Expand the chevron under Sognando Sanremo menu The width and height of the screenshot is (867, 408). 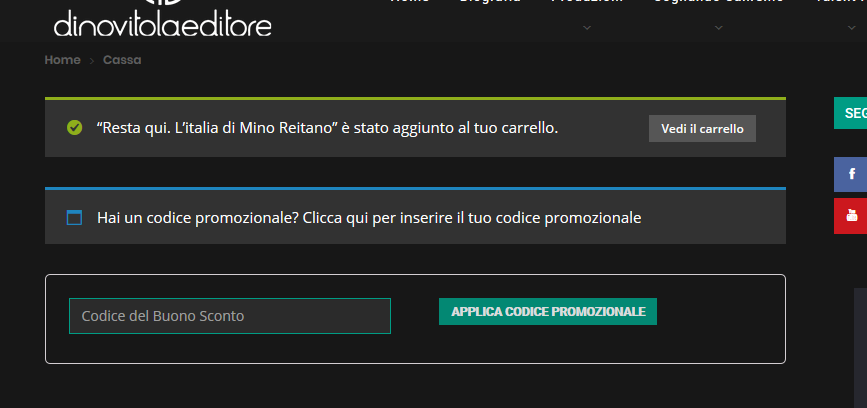(x=718, y=28)
